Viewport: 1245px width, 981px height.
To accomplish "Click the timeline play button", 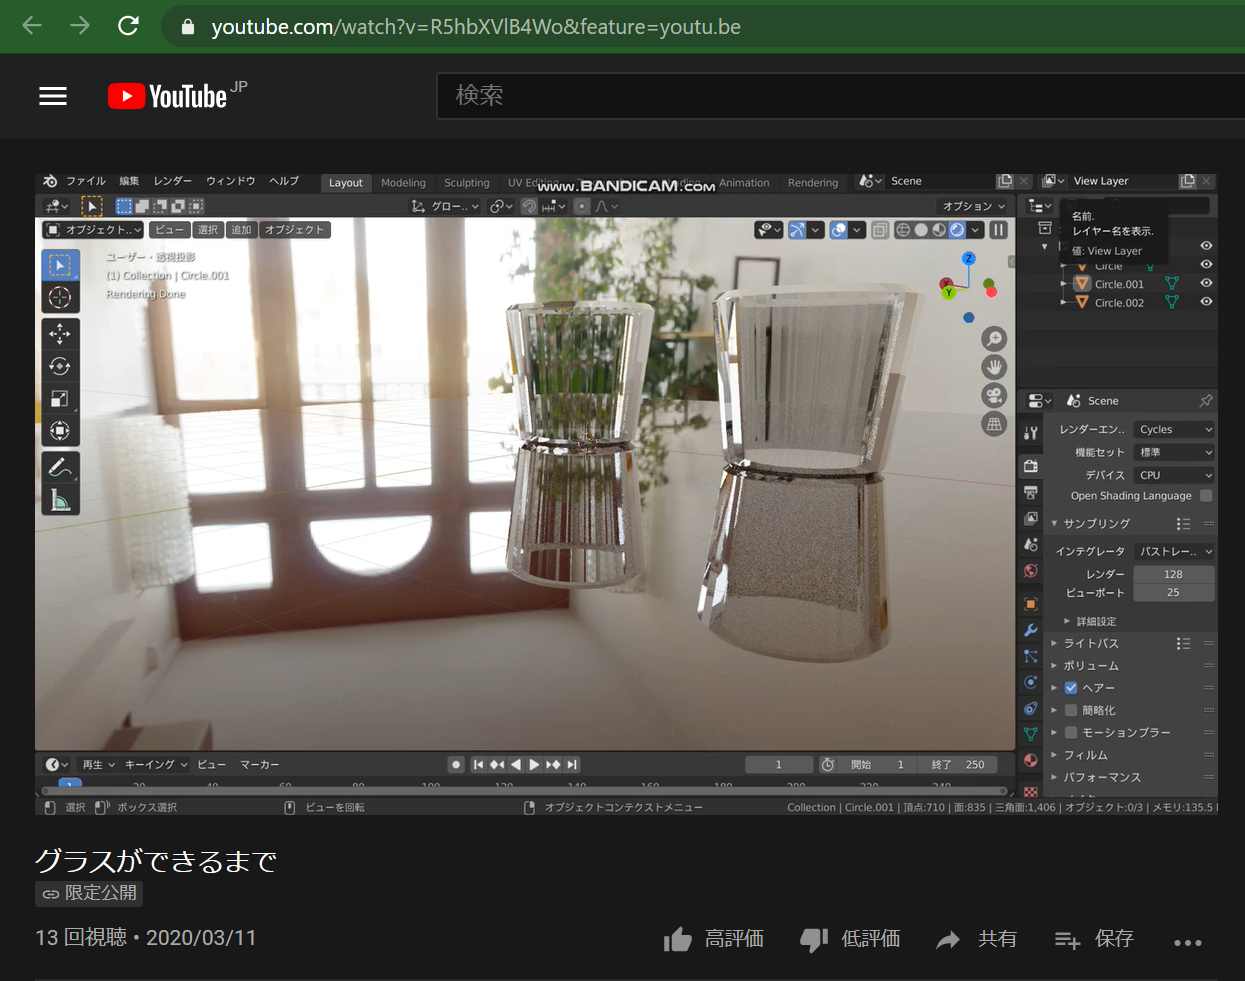I will (534, 765).
